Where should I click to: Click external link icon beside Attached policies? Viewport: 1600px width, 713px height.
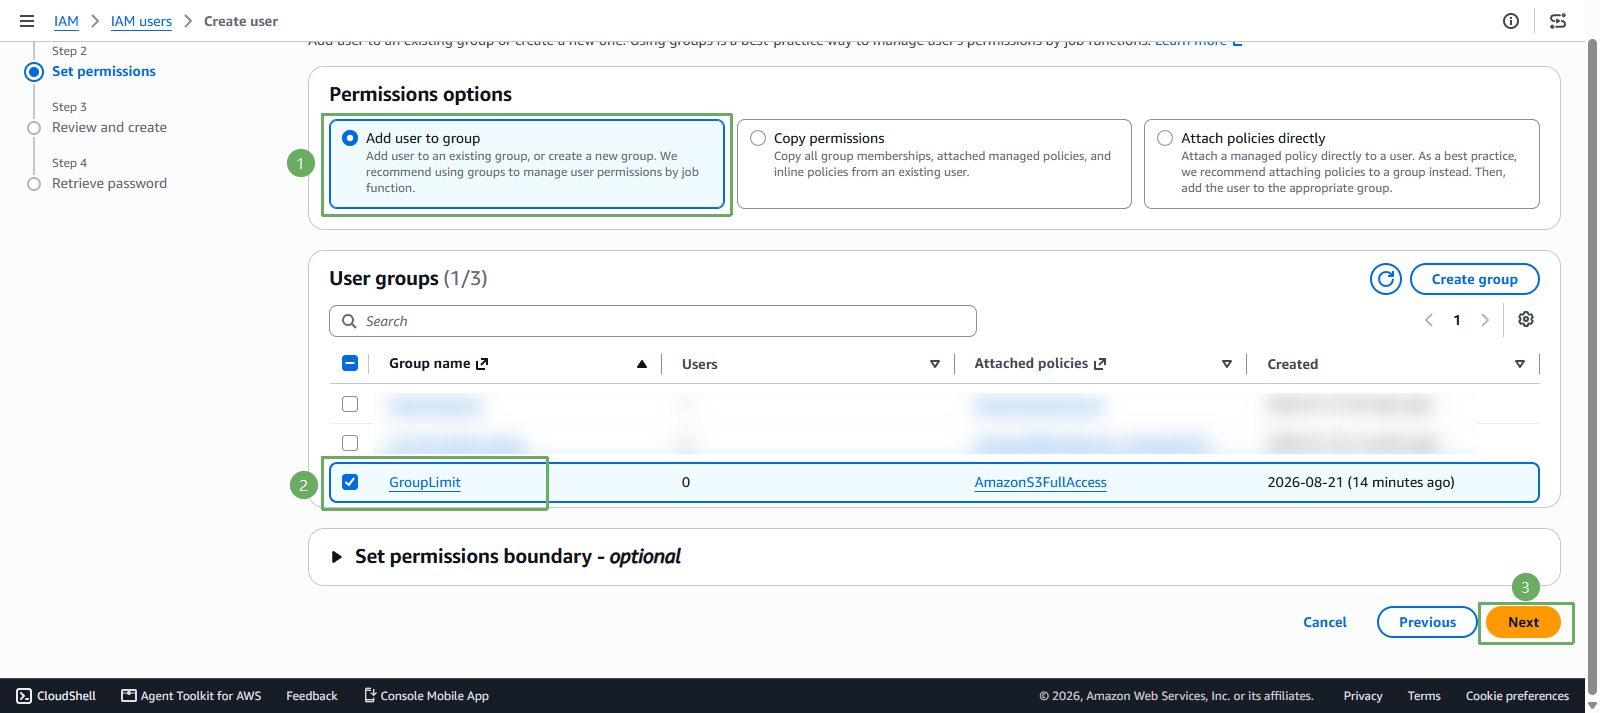[x=1100, y=364]
